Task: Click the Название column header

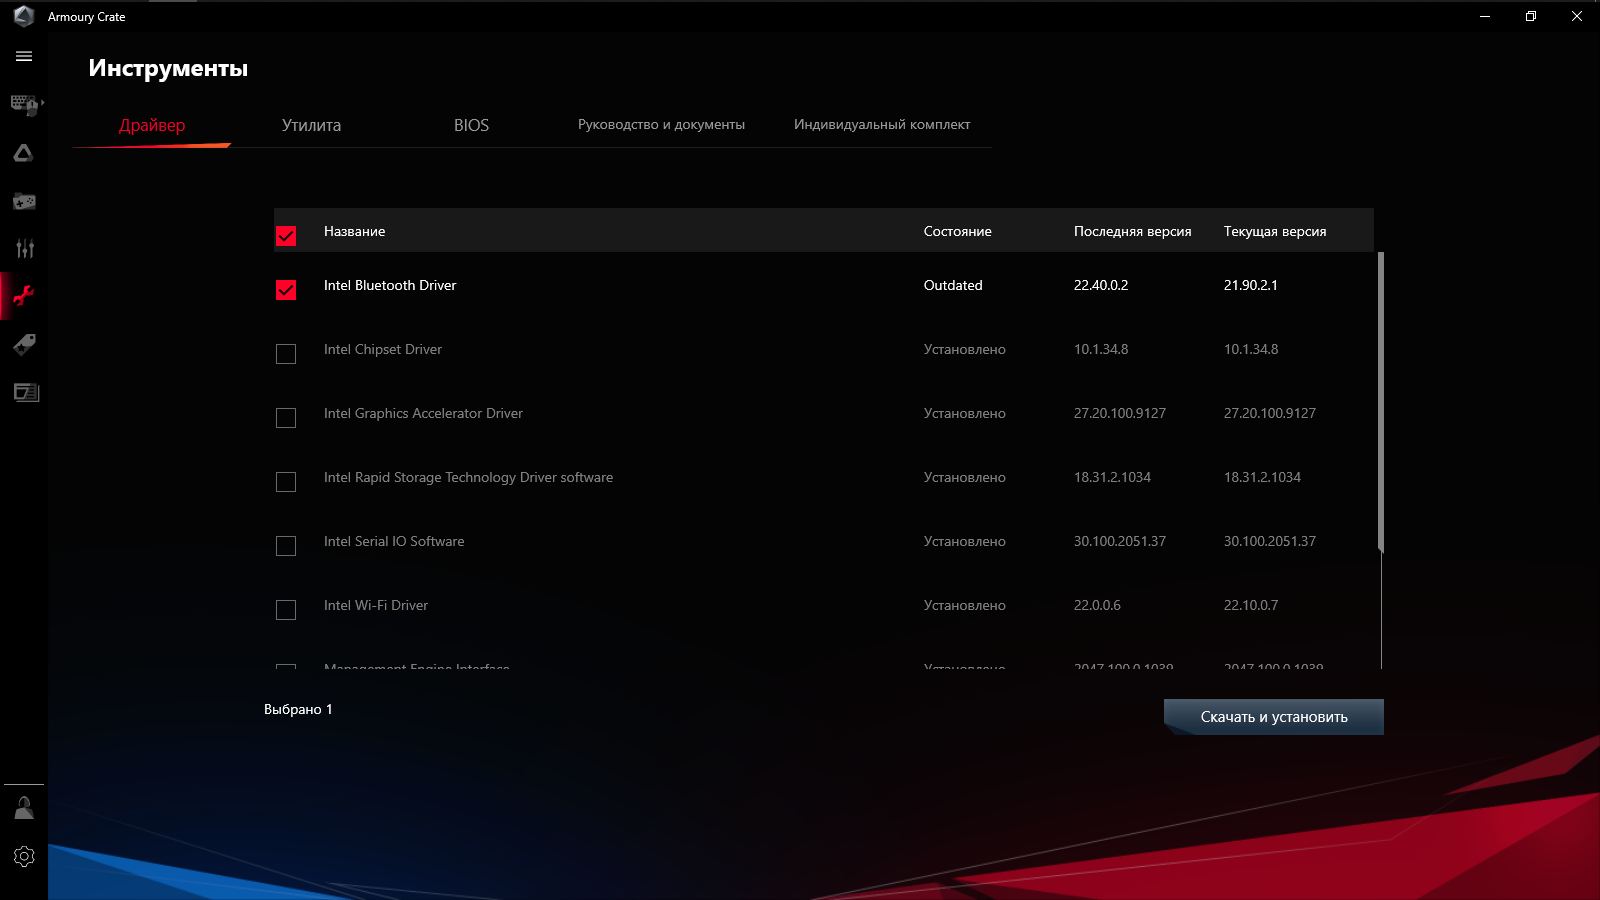Action: 354,231
